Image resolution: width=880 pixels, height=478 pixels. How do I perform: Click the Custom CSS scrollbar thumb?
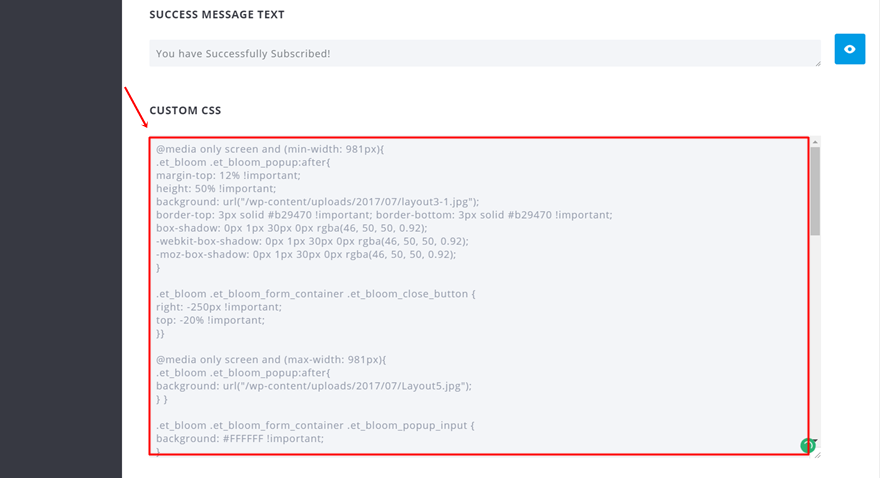coord(816,190)
